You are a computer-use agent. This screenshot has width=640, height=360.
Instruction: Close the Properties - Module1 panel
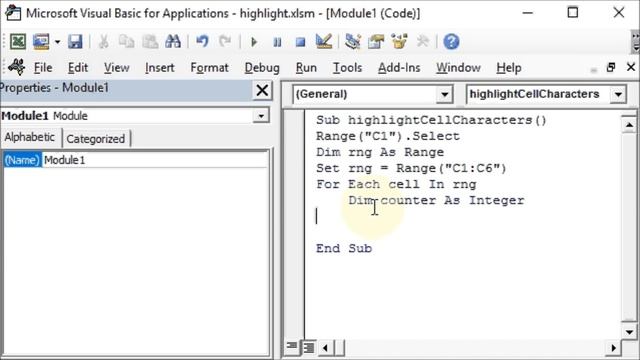[262, 90]
